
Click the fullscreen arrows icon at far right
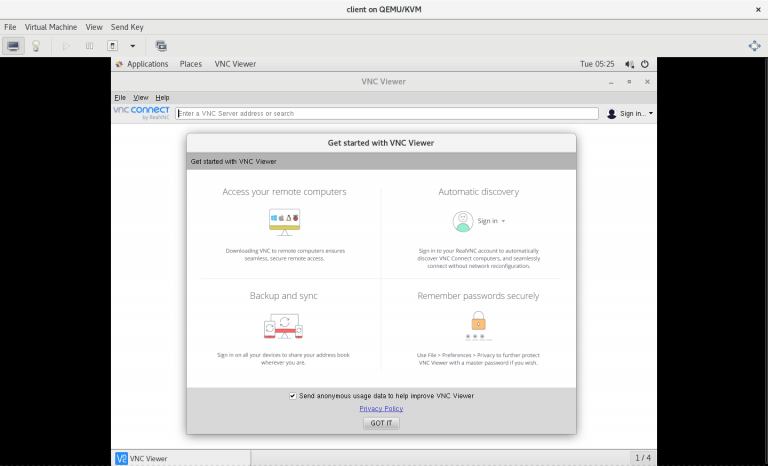[x=754, y=46]
